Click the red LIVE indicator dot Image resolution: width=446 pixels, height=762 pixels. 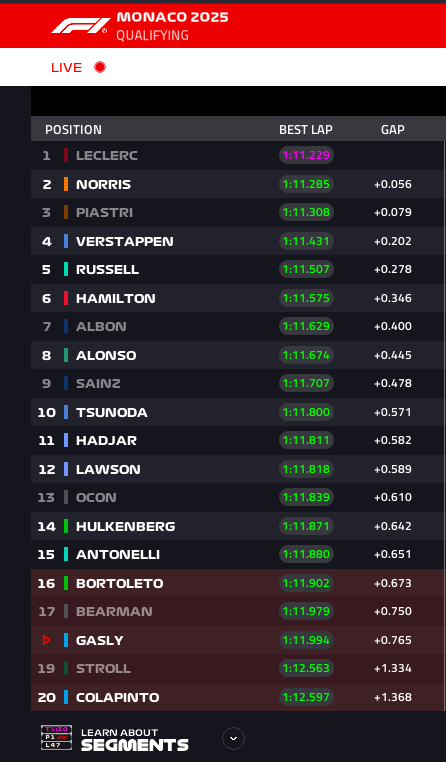100,67
